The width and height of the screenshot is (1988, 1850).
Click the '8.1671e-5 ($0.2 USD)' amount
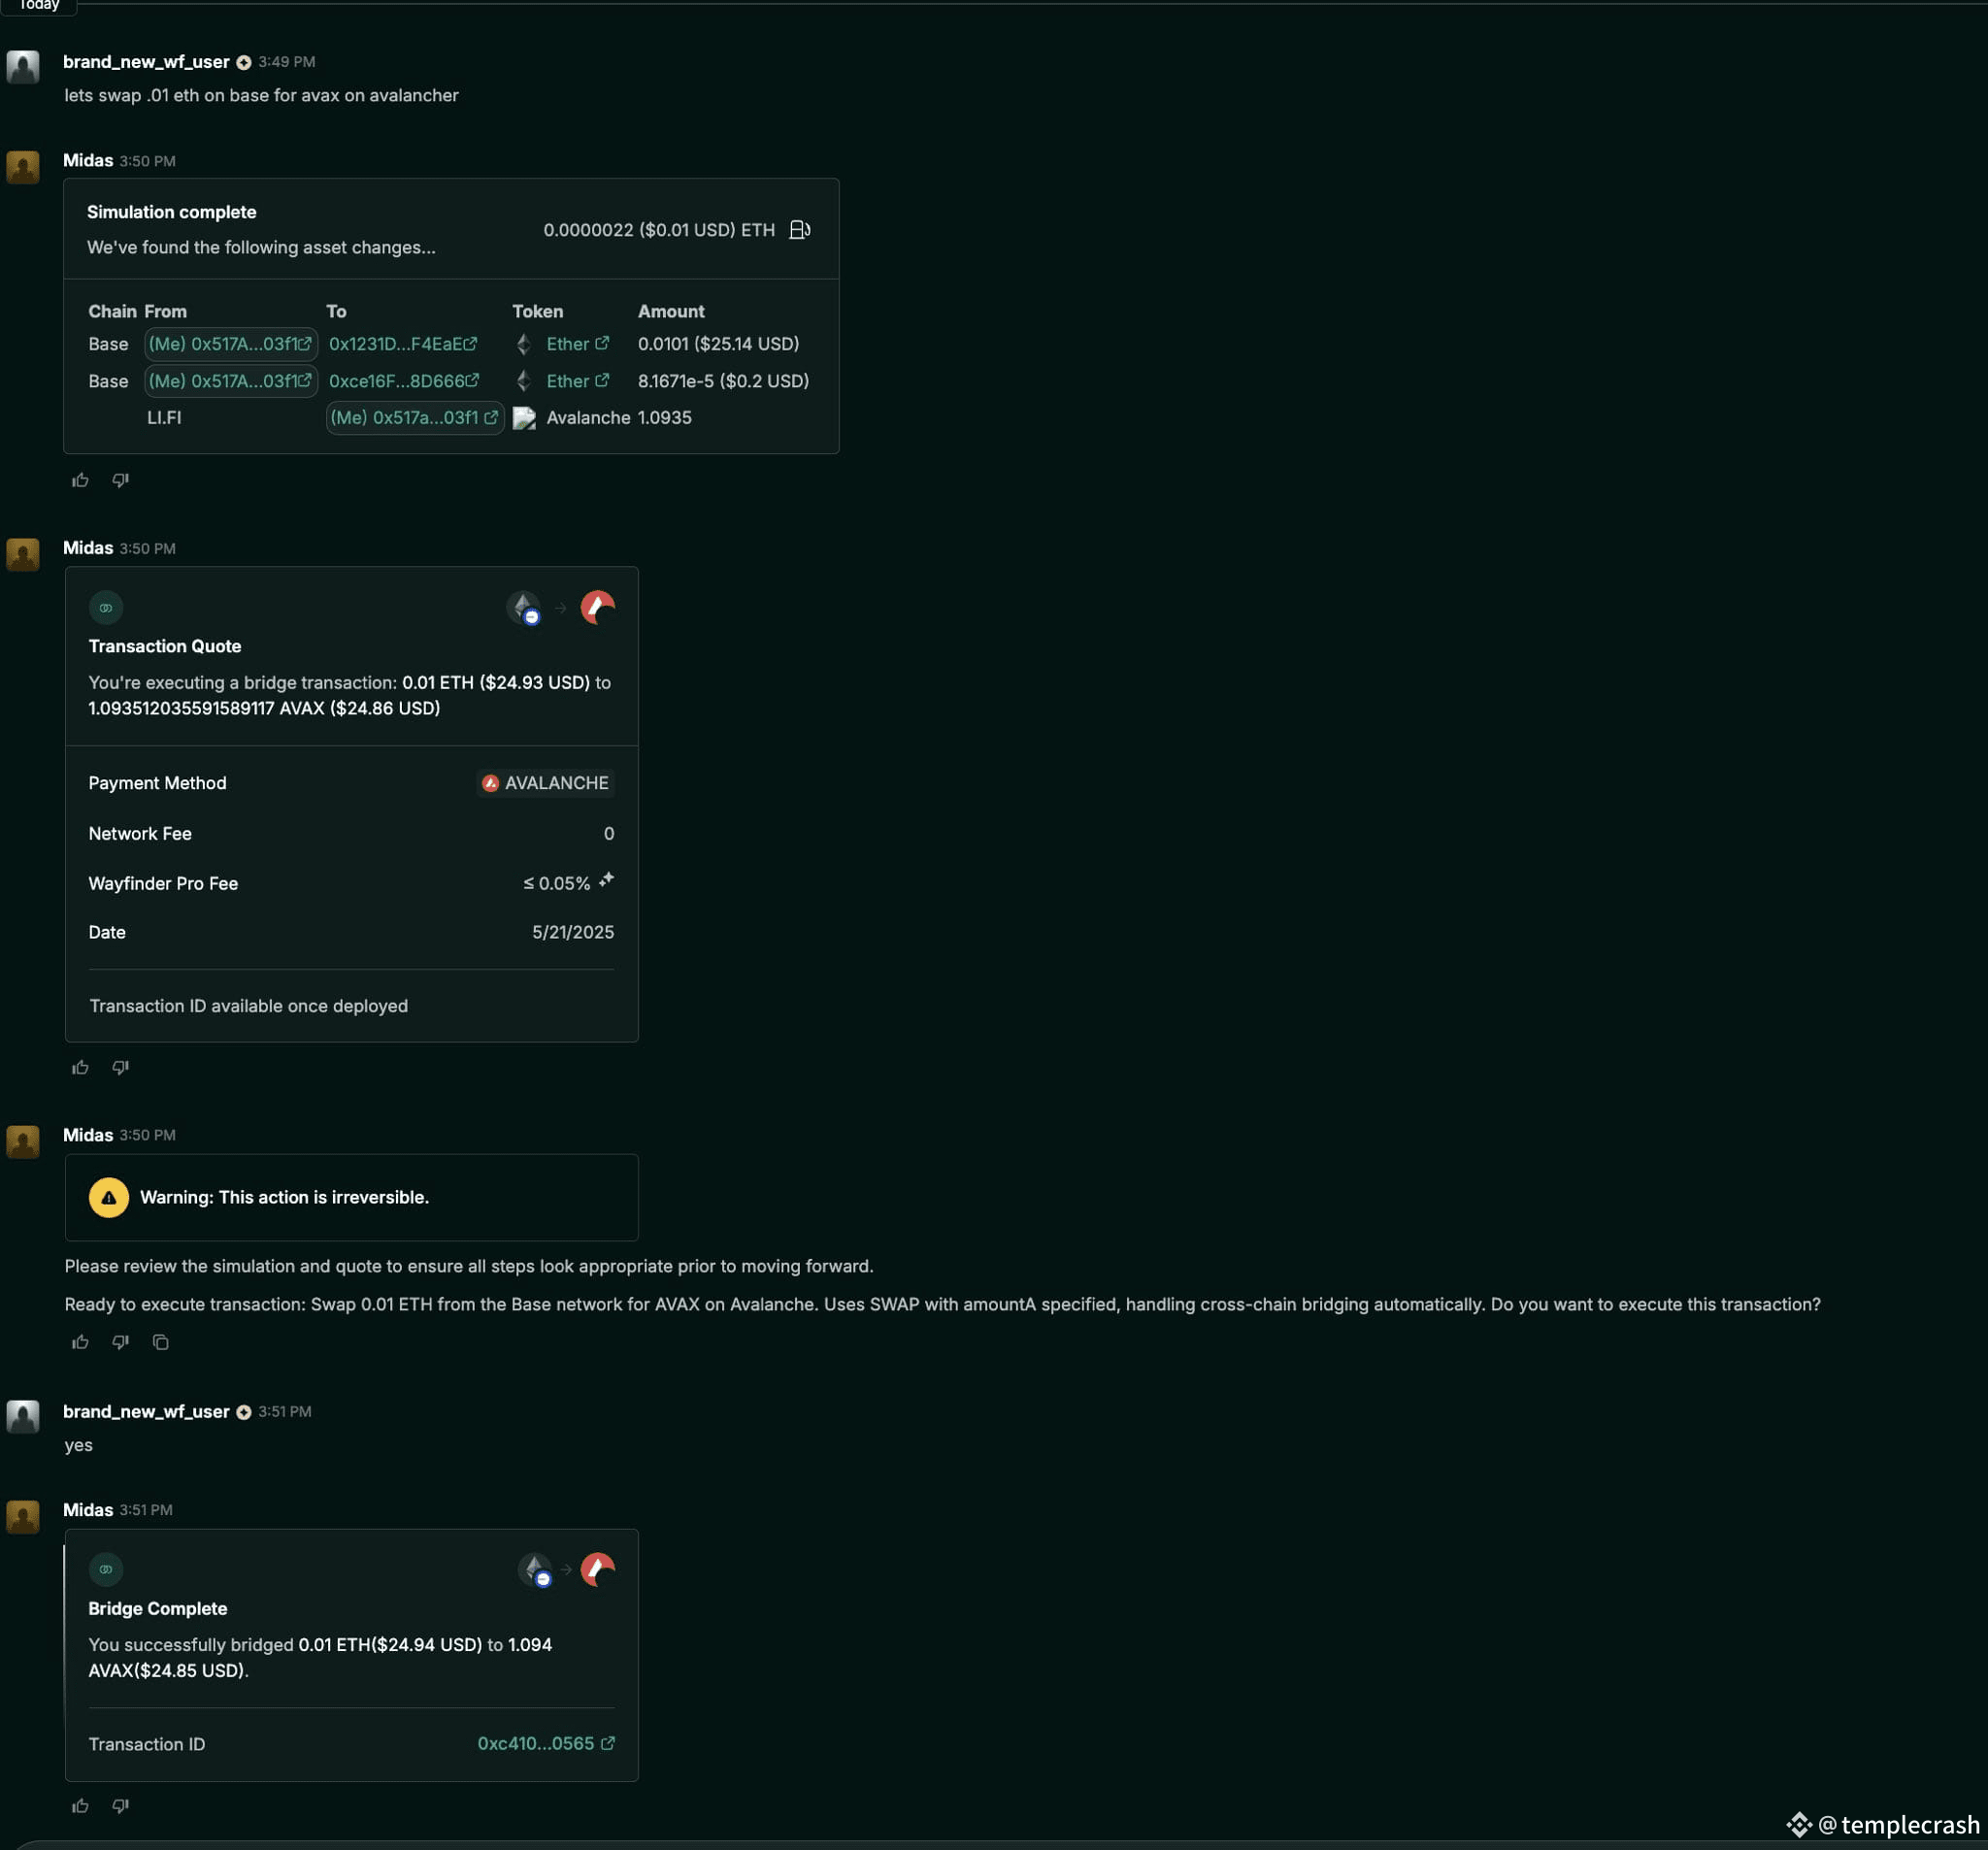pyautogui.click(x=724, y=381)
